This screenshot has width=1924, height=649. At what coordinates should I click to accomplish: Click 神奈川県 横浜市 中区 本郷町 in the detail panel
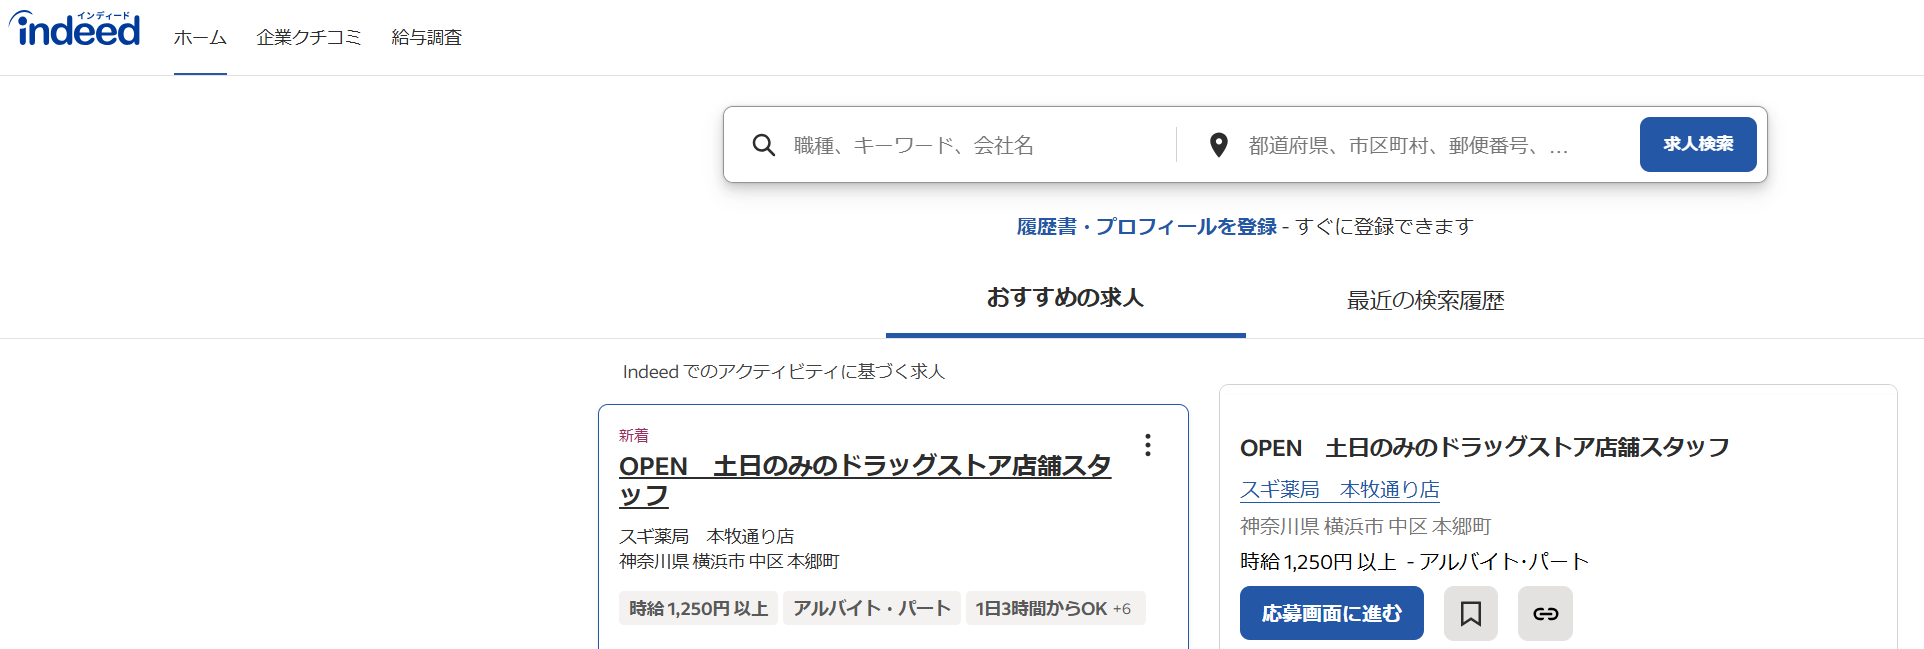pyautogui.click(x=1366, y=526)
